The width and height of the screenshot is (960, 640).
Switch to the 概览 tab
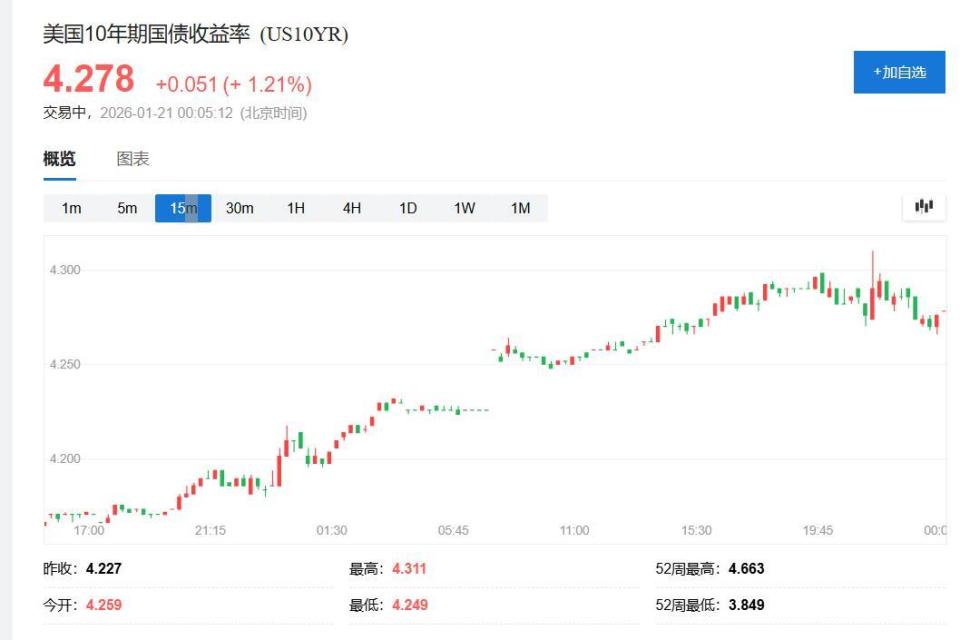[57, 160]
